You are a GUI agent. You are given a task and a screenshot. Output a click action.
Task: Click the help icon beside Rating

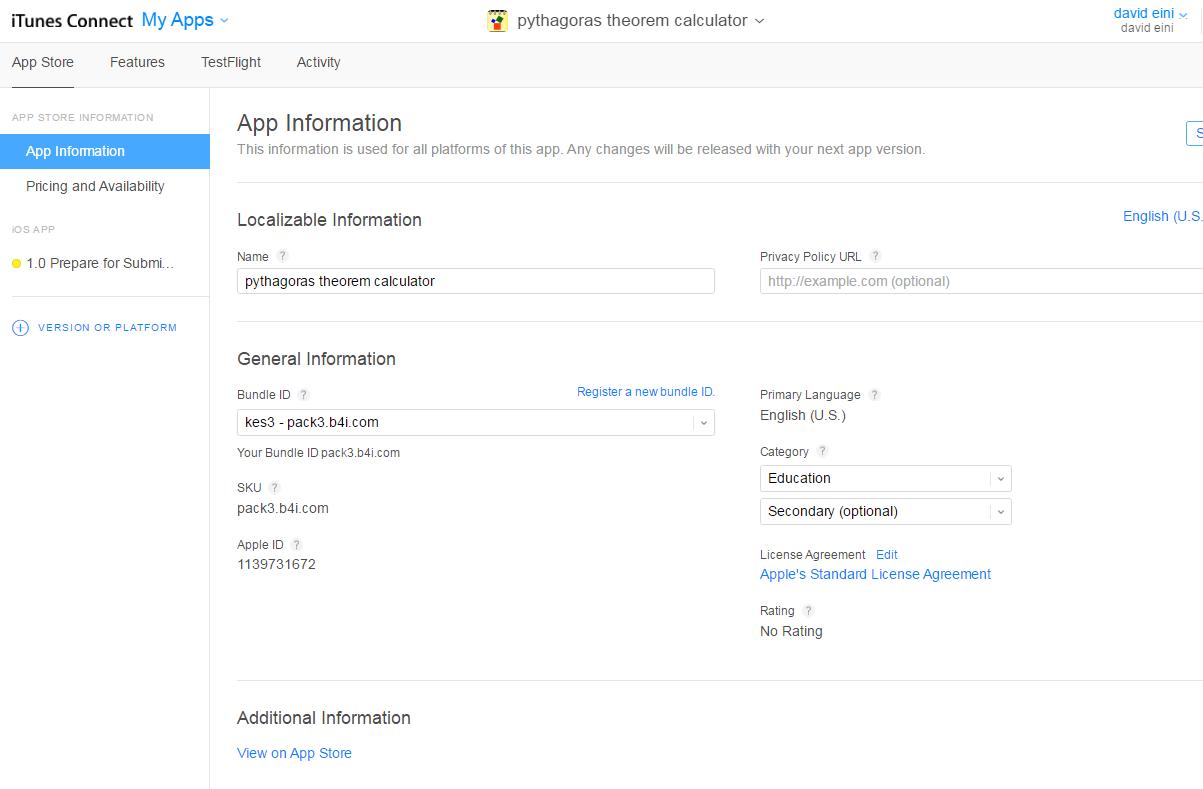click(x=808, y=611)
